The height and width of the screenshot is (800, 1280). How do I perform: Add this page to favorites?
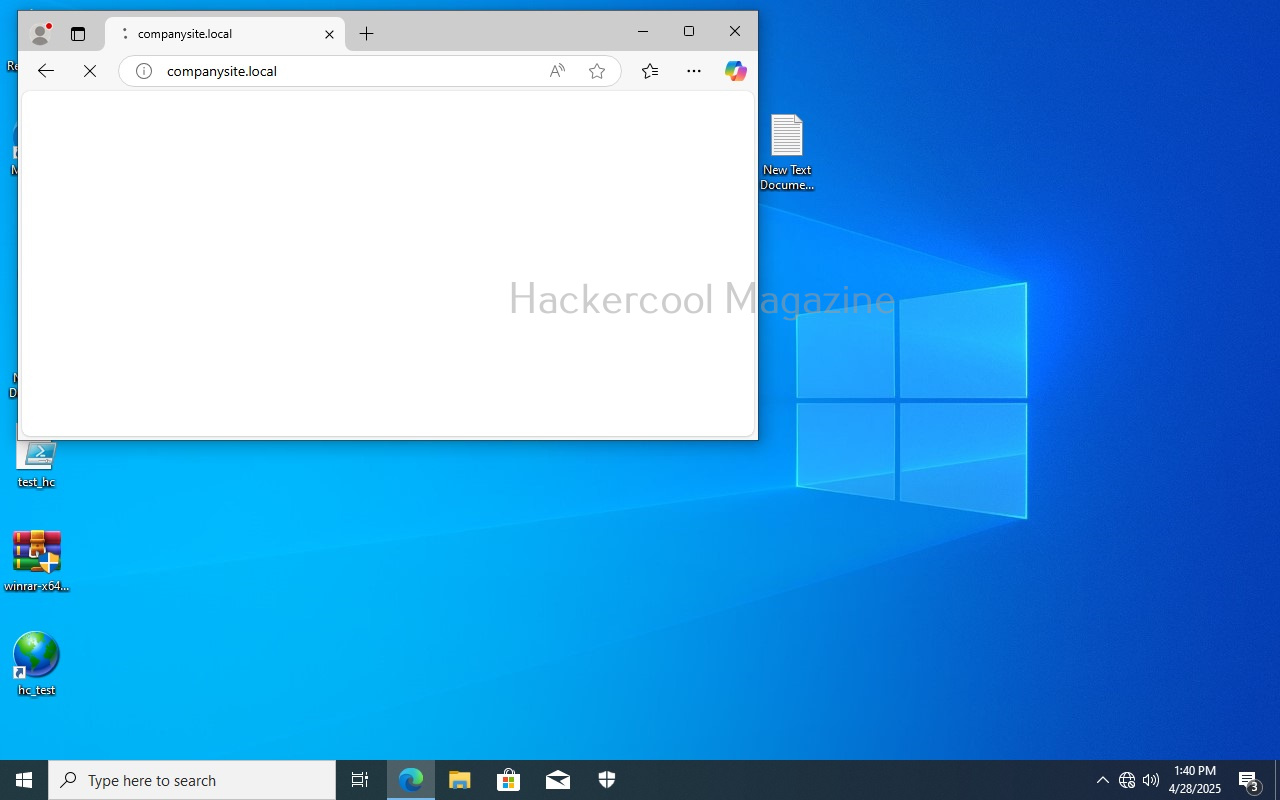pos(597,71)
